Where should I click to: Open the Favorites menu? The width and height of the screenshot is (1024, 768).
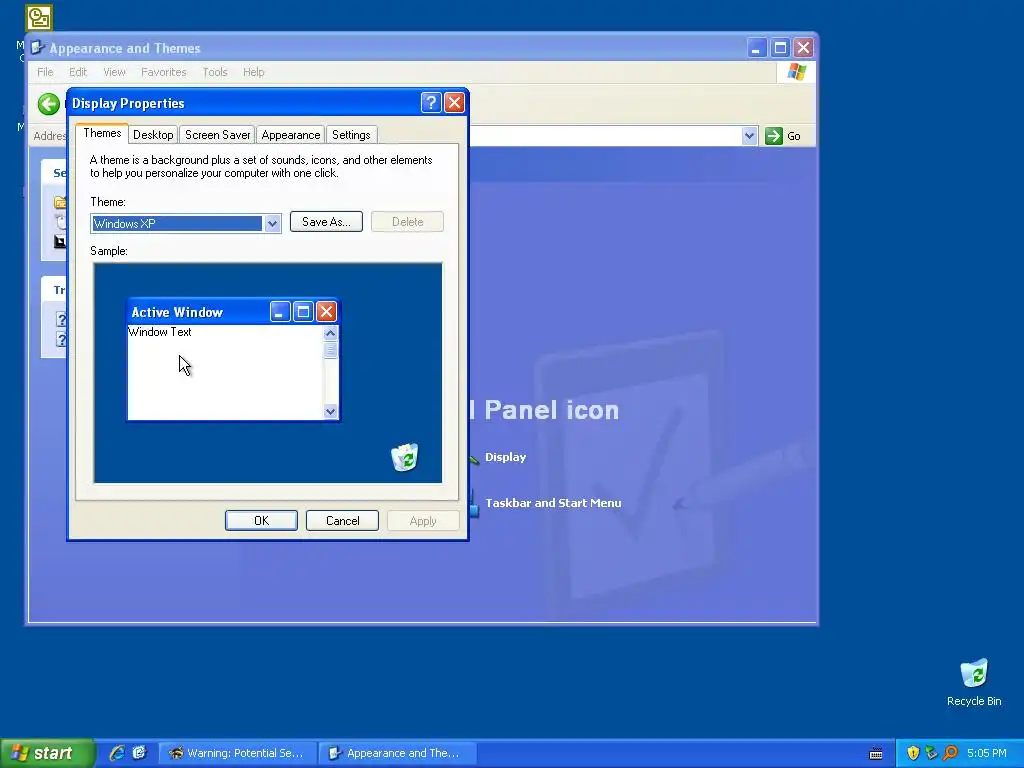(164, 72)
